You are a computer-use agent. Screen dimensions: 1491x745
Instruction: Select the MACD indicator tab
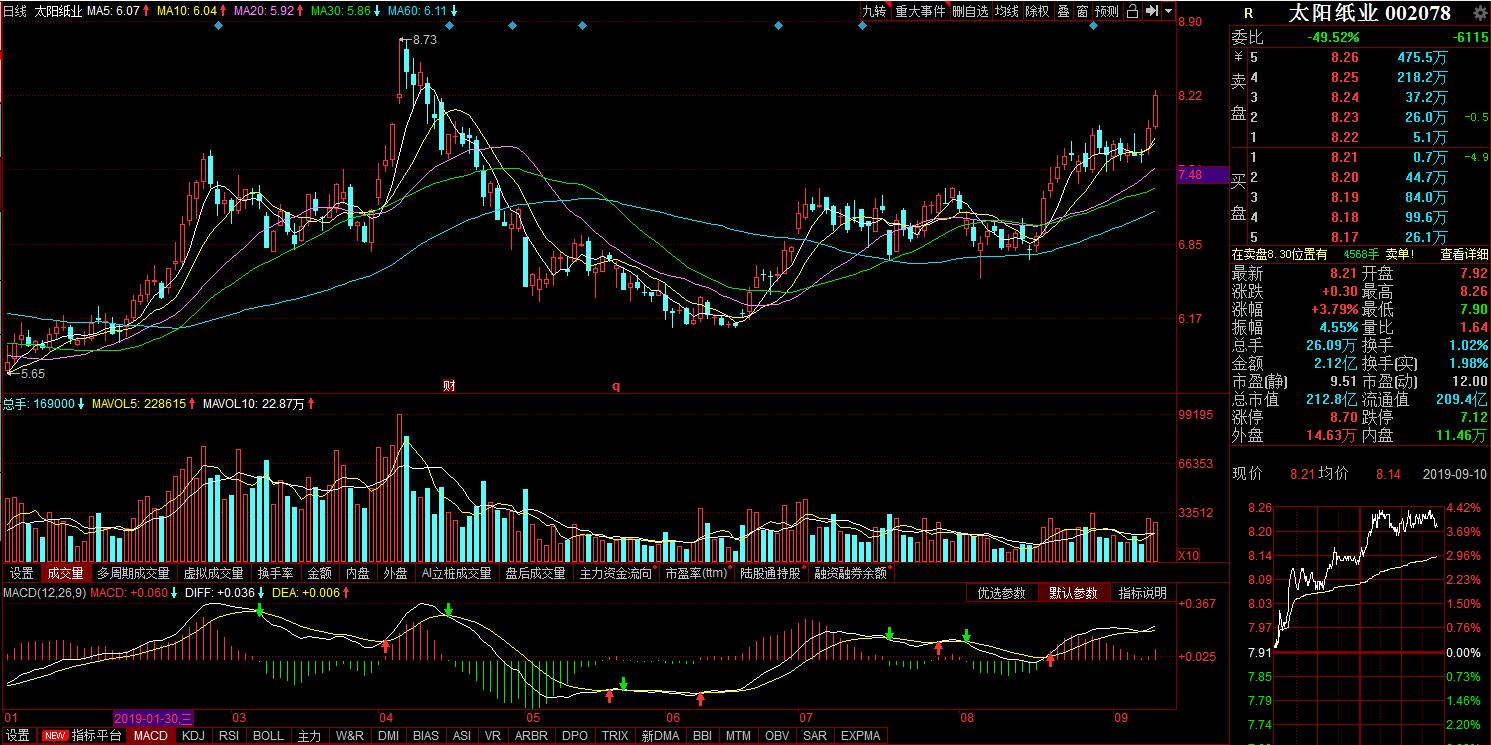(x=150, y=736)
